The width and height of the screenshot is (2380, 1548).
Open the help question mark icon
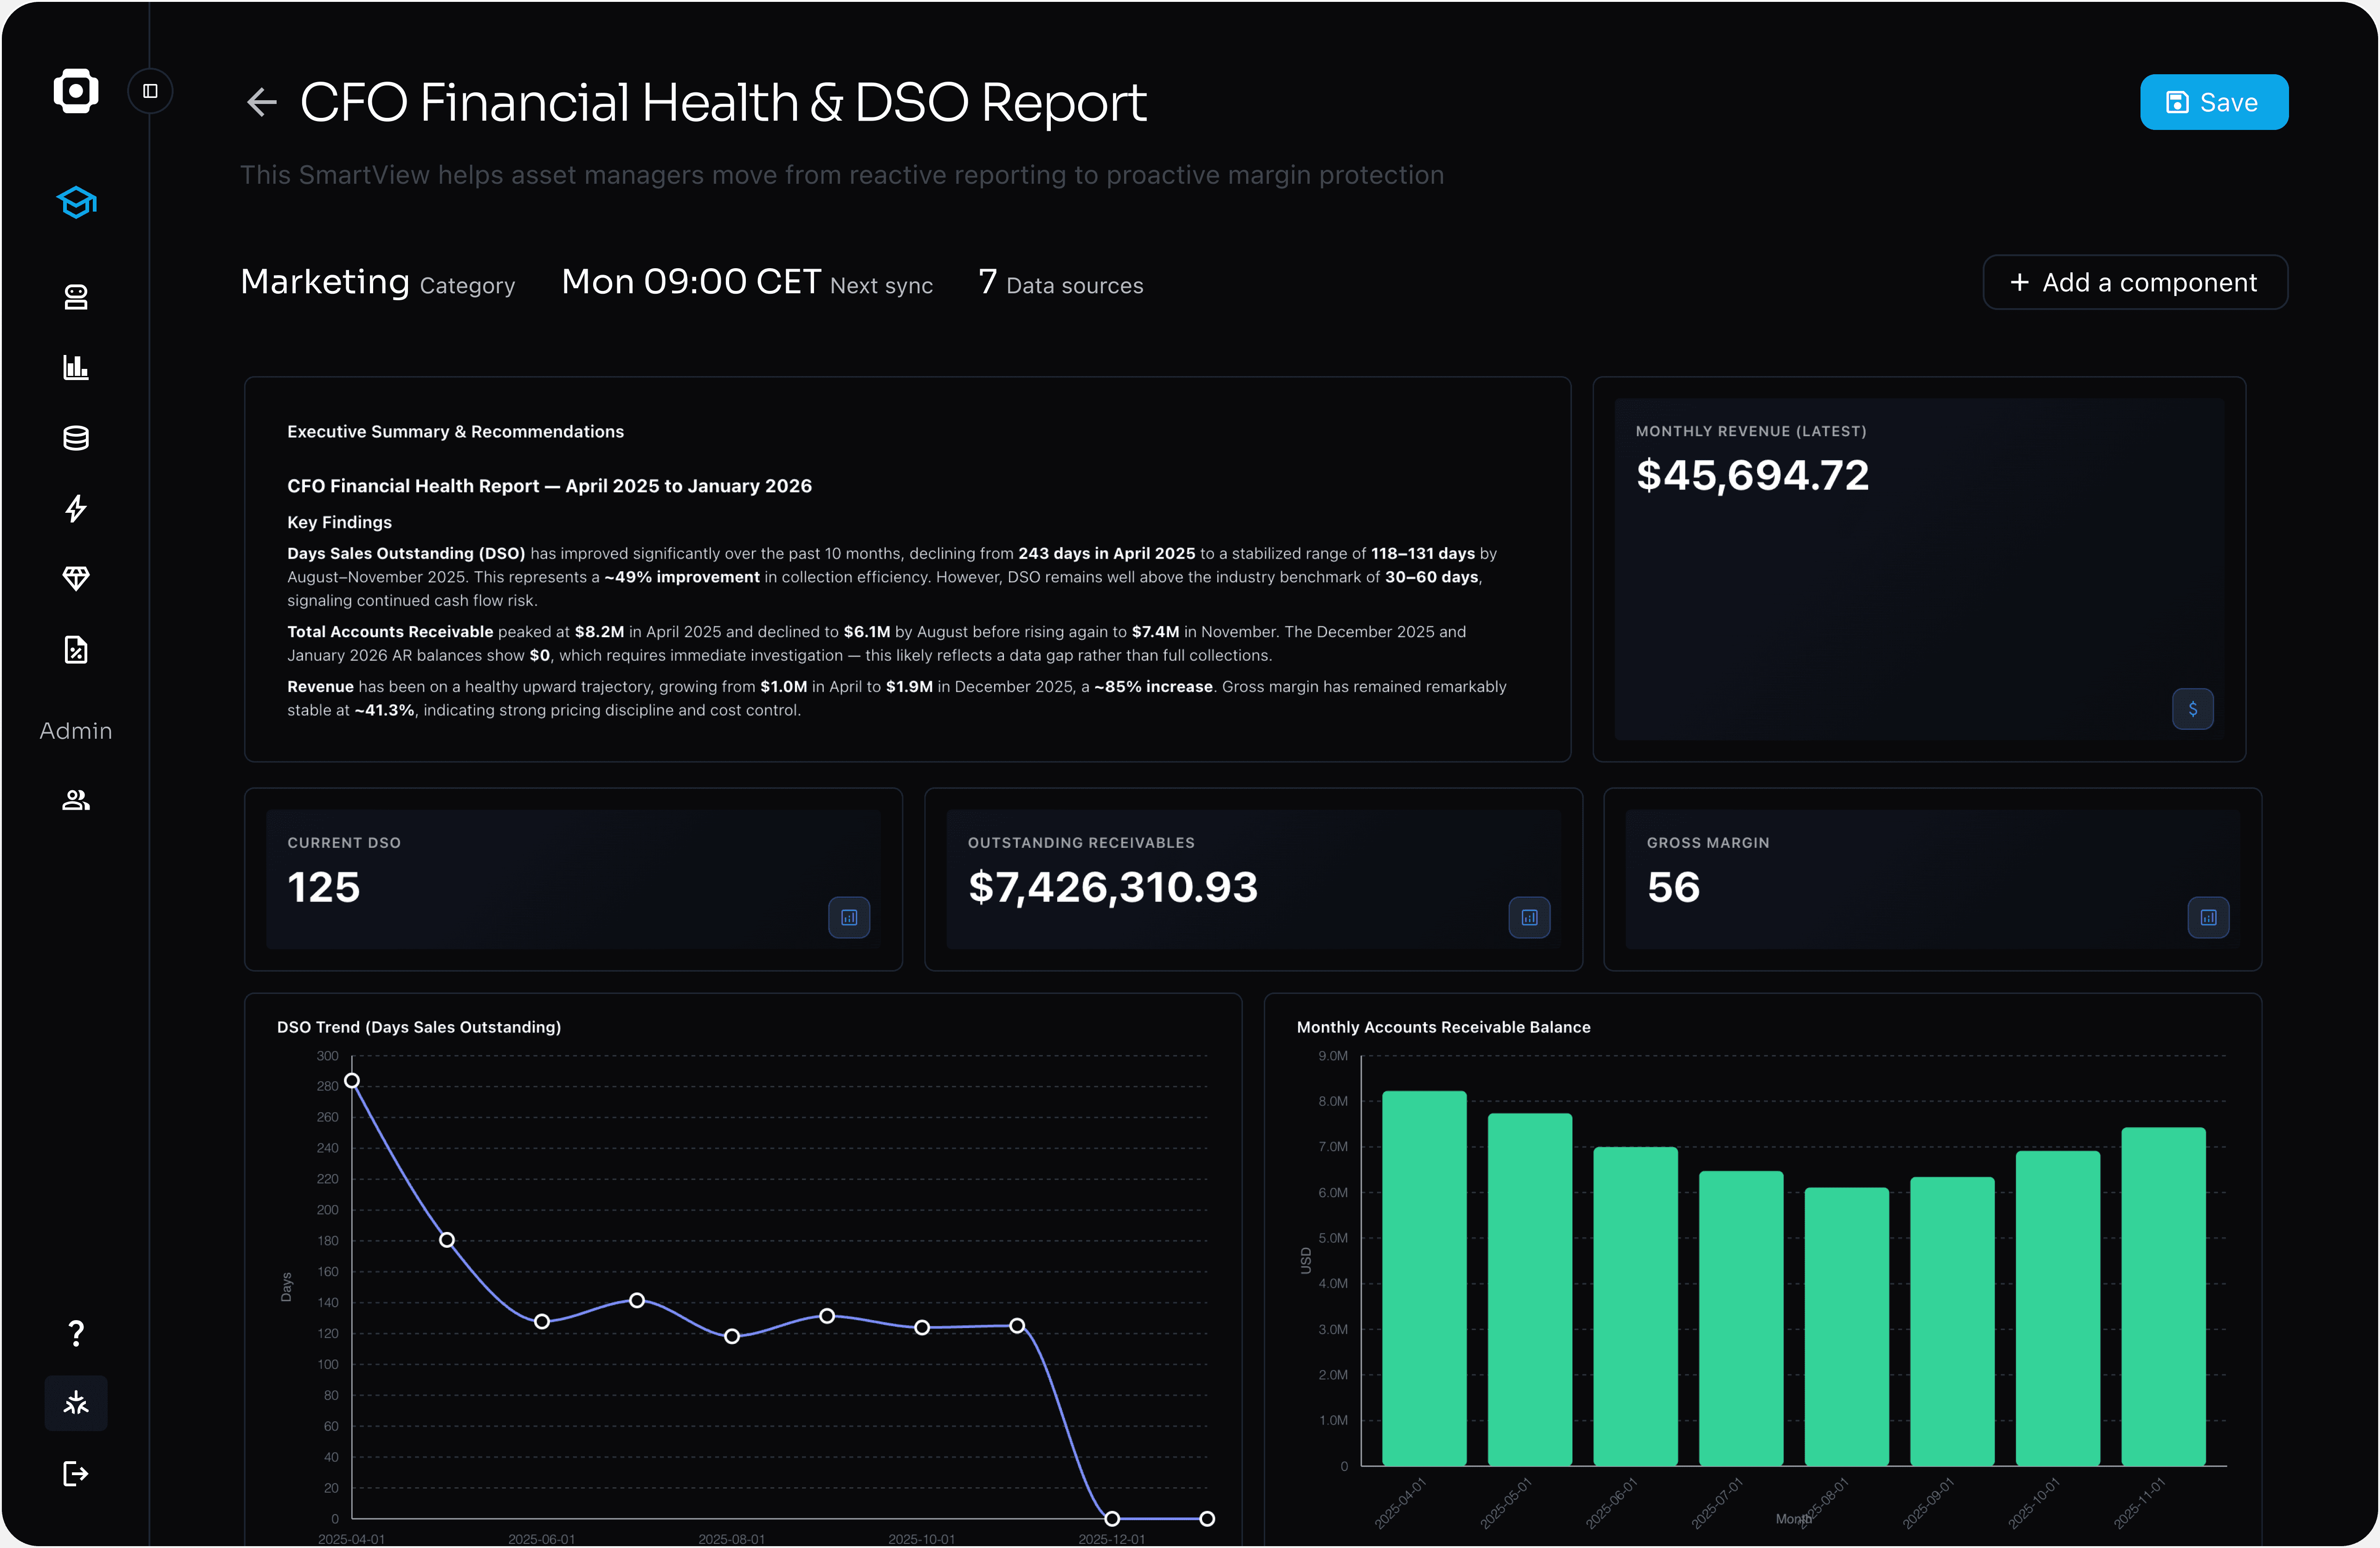coord(76,1333)
